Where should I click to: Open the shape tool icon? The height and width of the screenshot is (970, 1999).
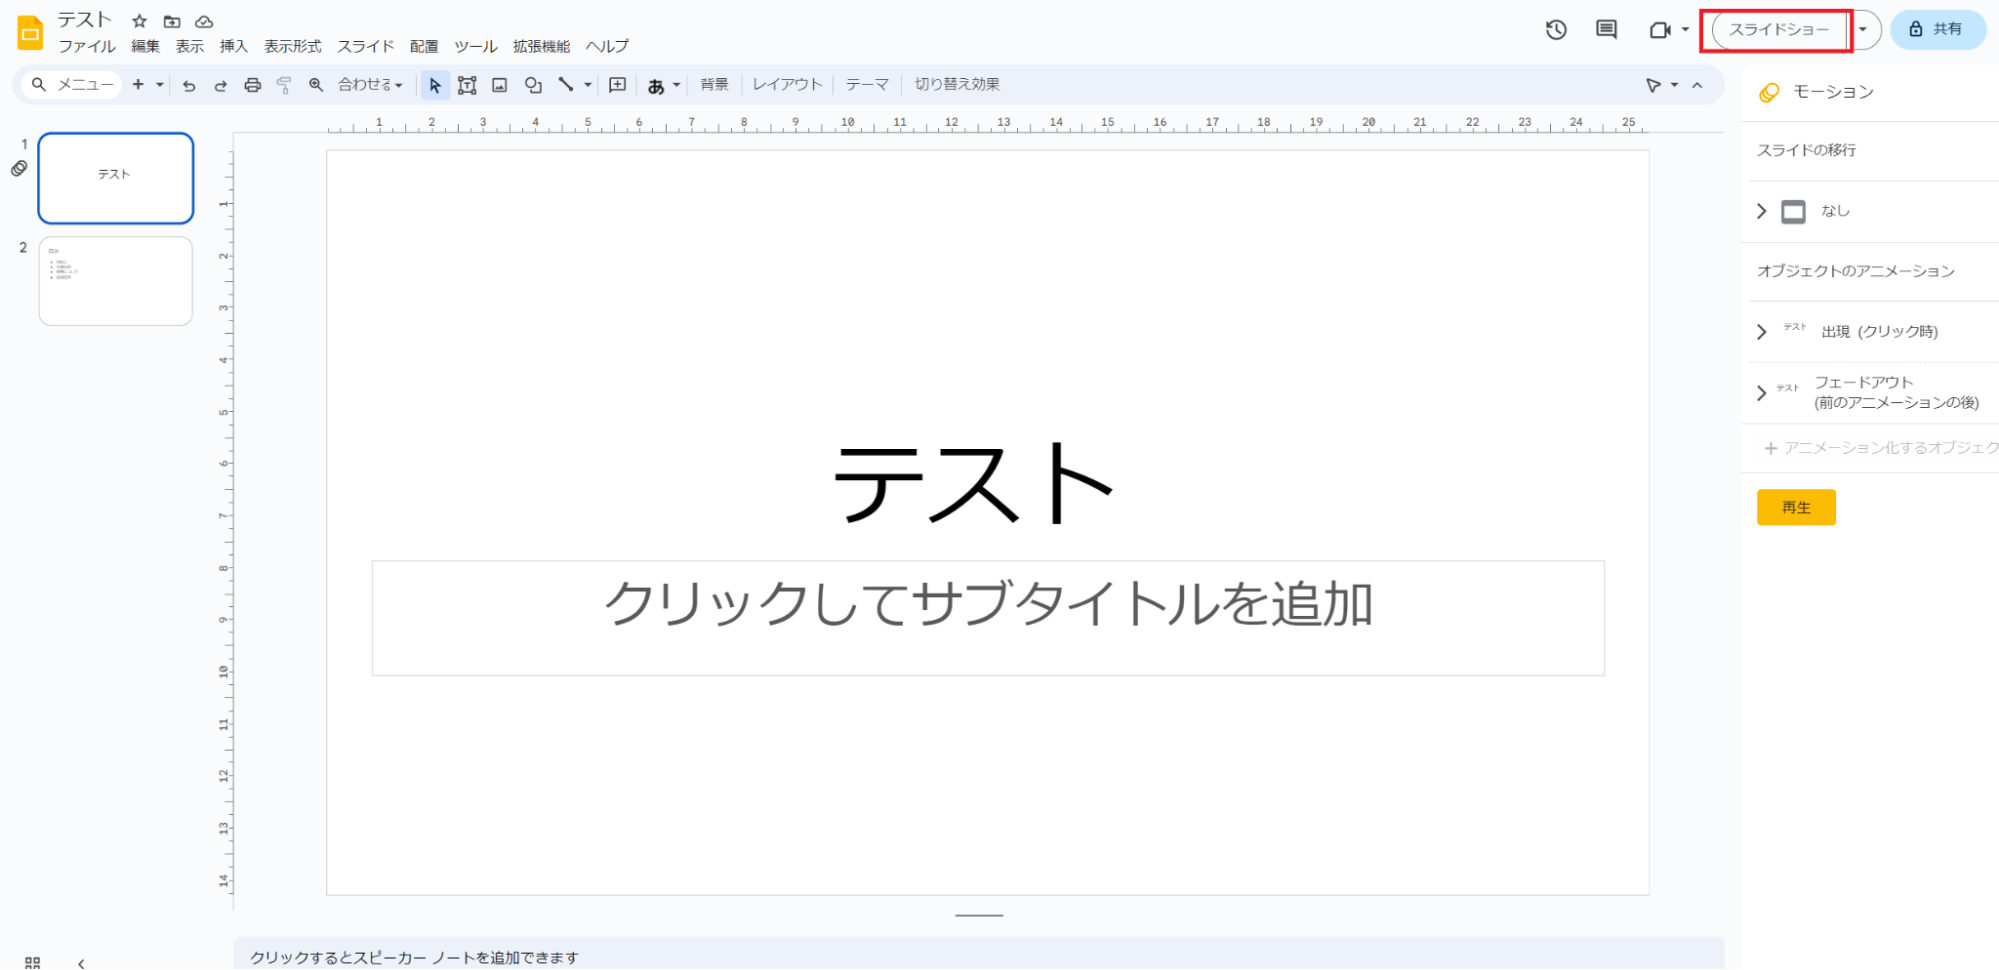coord(533,86)
